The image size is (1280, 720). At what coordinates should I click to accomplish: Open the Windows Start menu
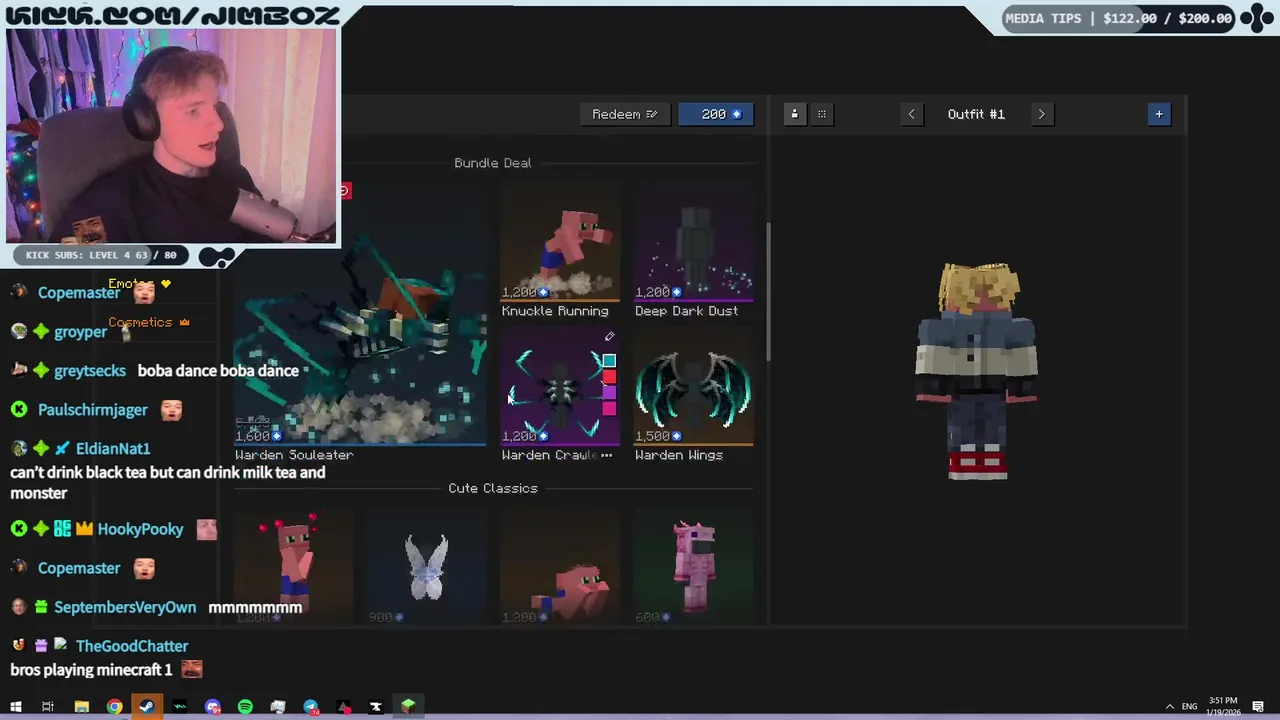pos(16,707)
